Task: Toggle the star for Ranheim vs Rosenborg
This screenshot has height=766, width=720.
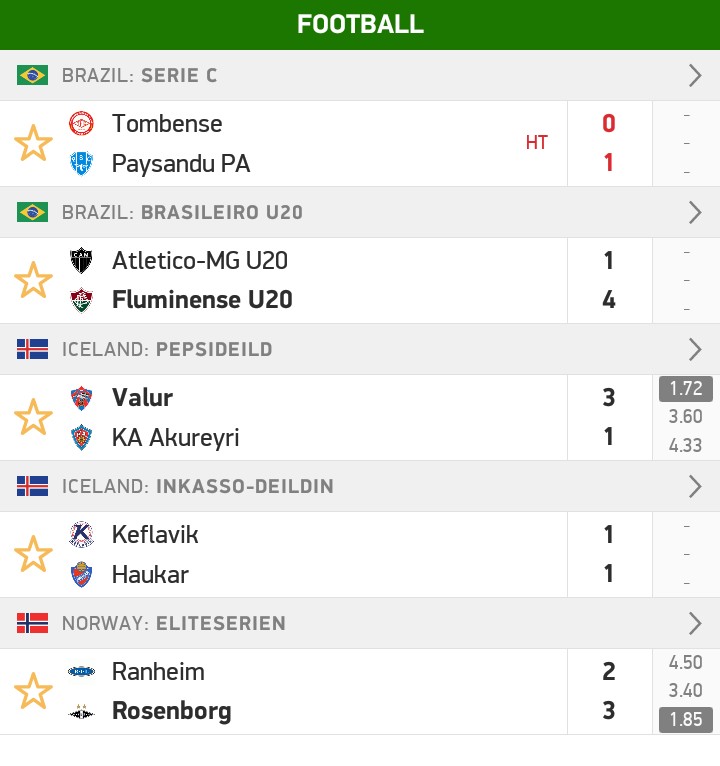Action: tap(33, 691)
